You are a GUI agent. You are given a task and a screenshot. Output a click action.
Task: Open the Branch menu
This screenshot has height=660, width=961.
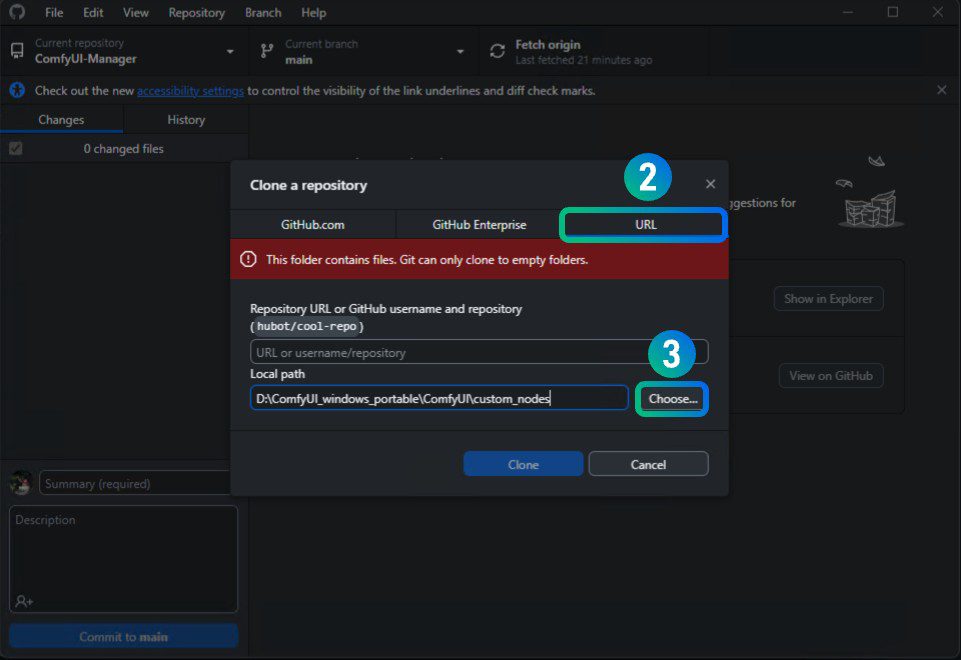tap(263, 12)
